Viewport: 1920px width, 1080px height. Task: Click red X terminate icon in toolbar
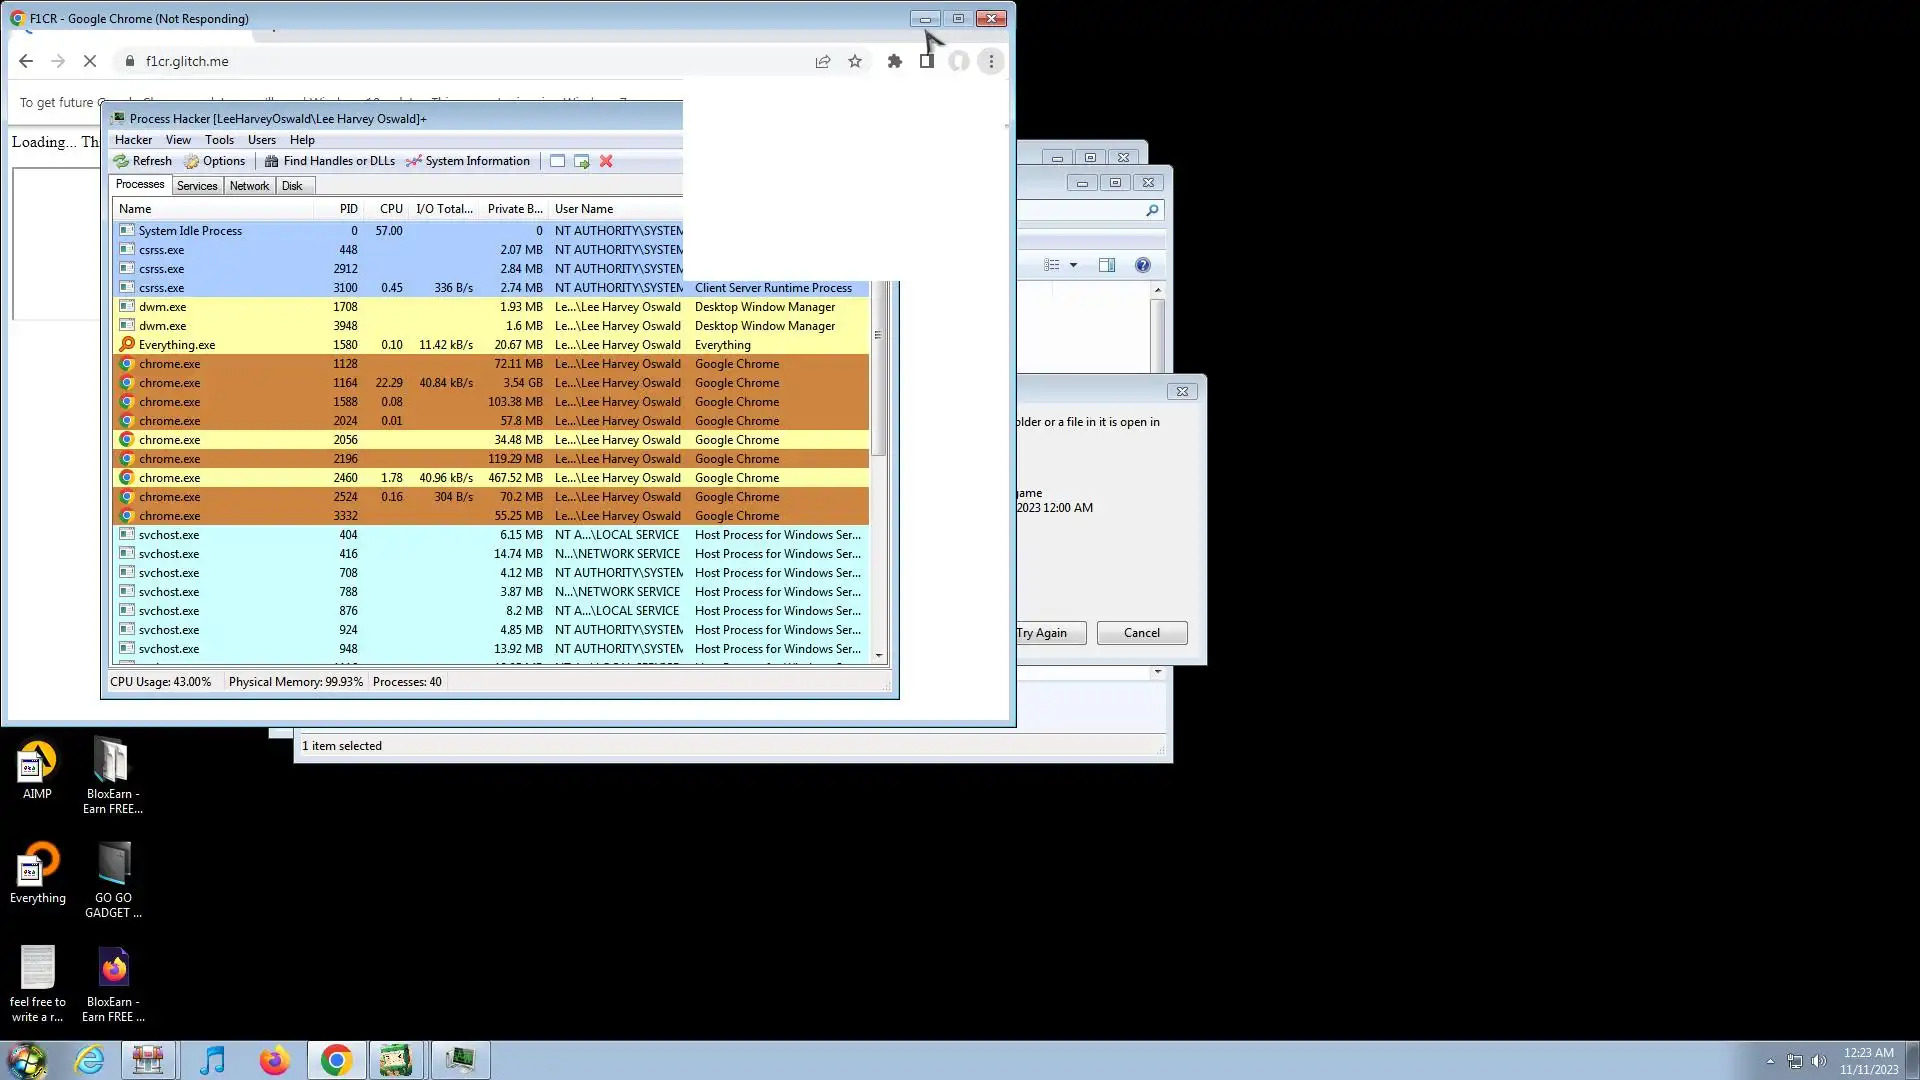pos(606,161)
